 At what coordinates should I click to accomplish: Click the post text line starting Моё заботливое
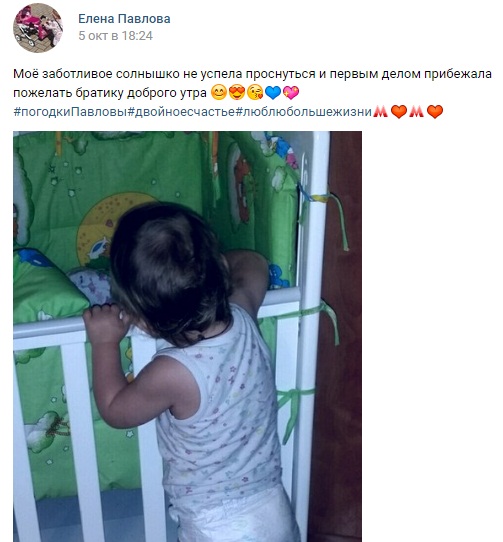[252, 74]
